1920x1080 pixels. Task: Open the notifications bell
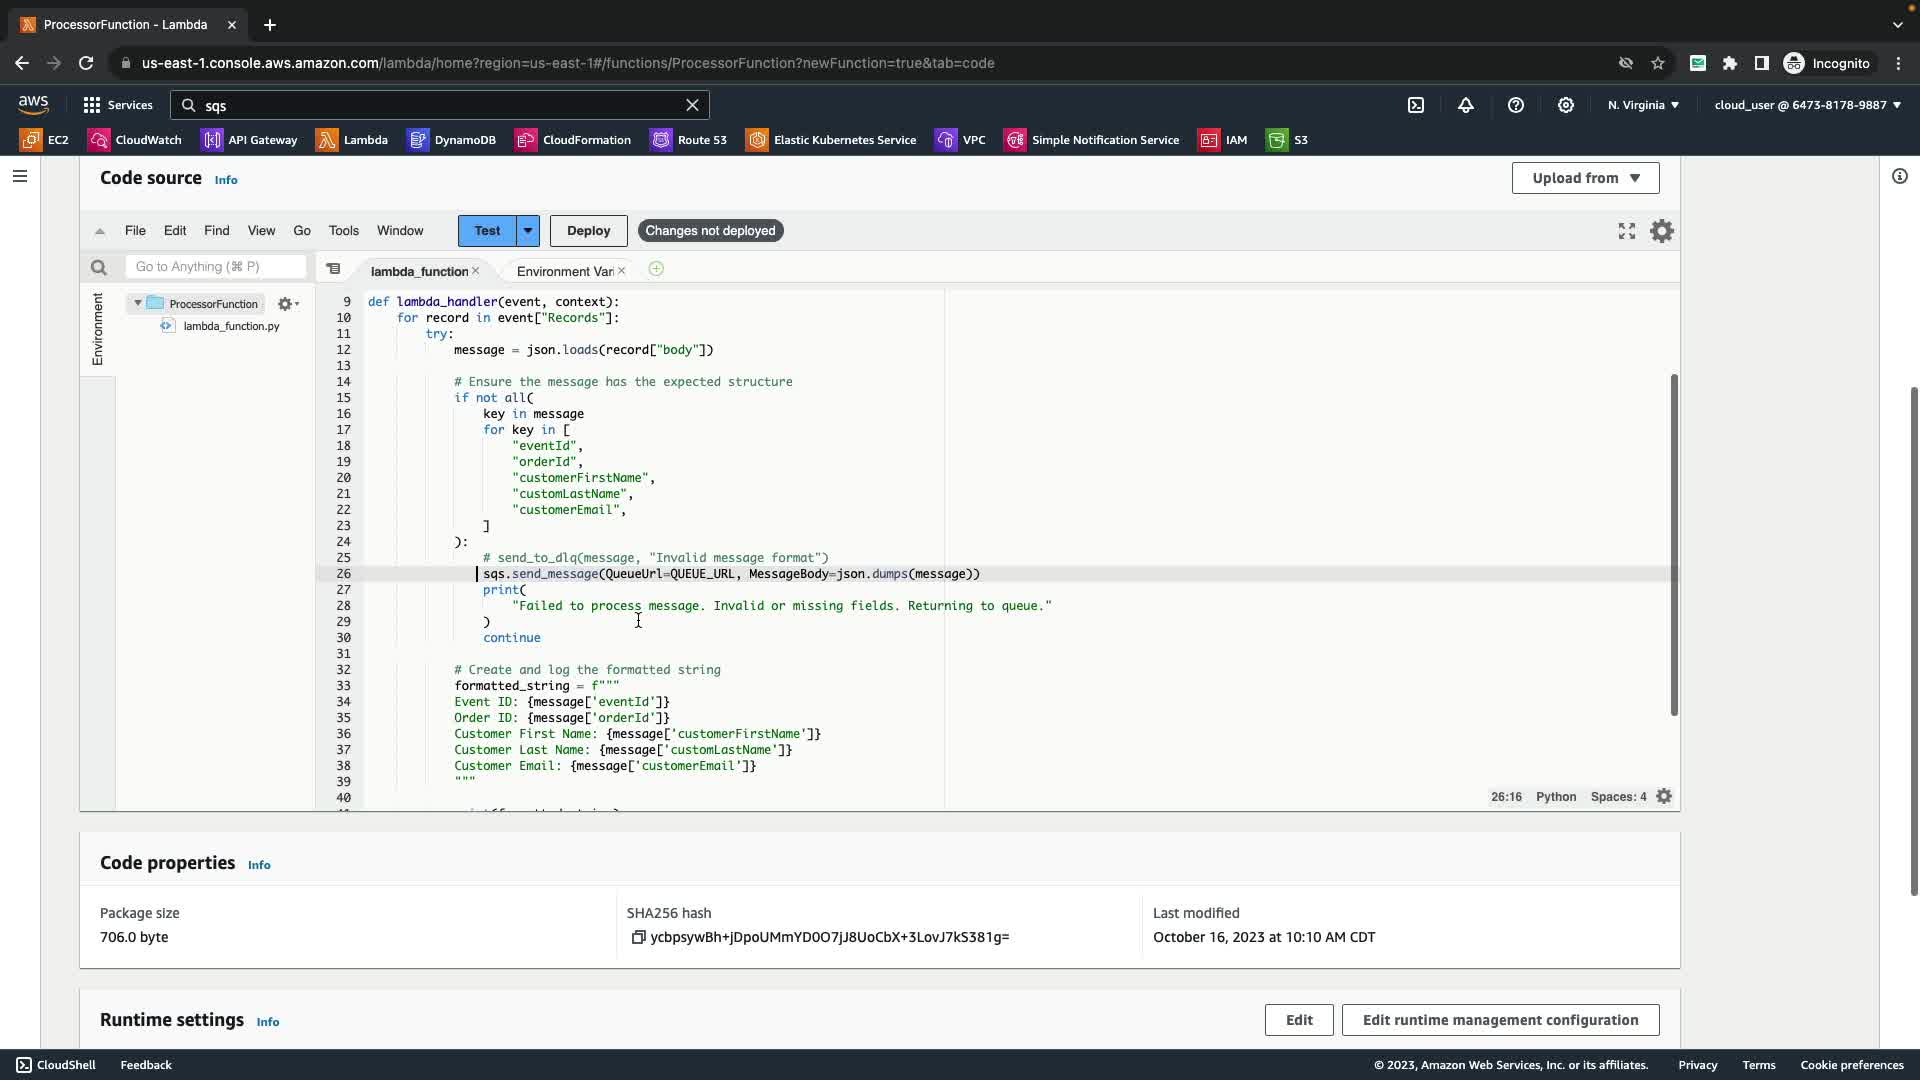pos(1466,105)
